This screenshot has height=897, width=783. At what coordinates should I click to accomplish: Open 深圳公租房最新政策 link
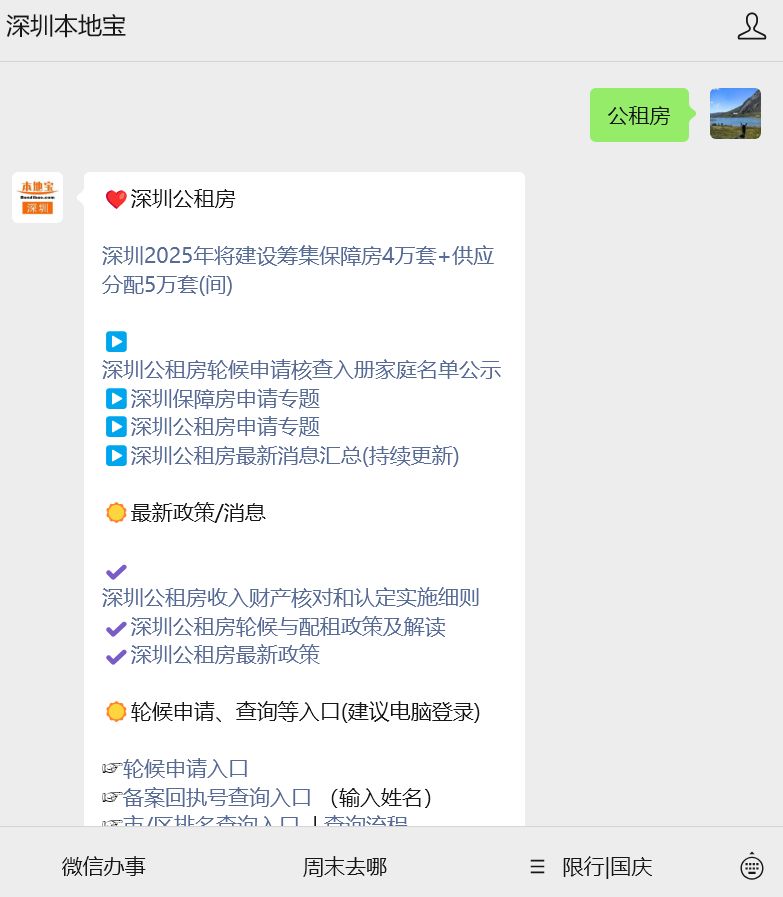[224, 655]
